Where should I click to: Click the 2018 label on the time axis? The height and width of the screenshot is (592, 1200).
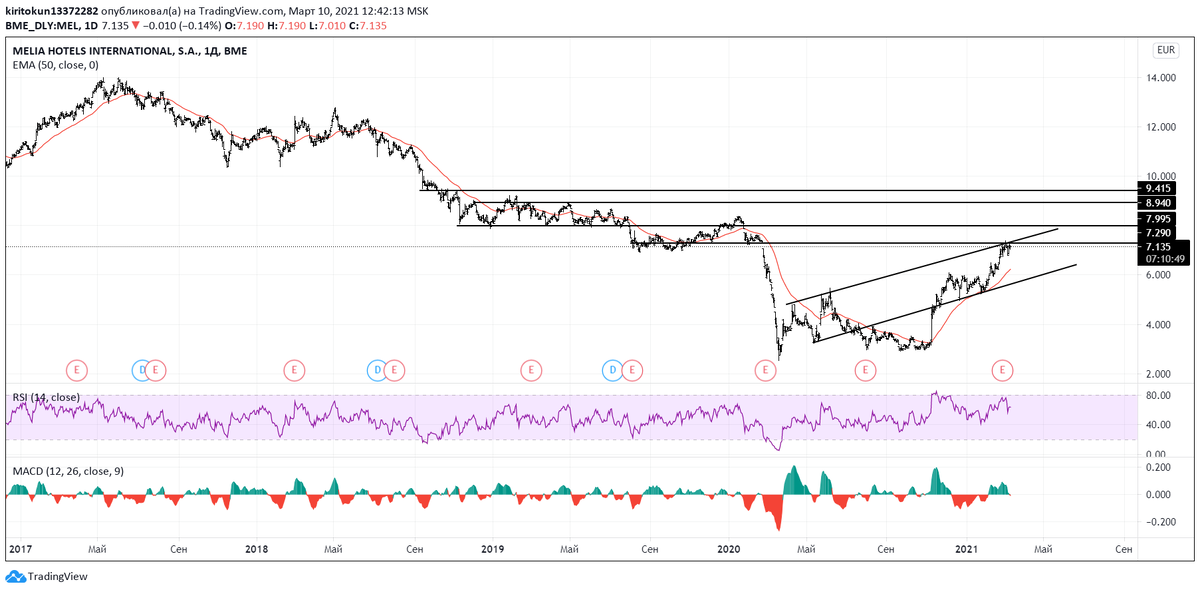[257, 549]
